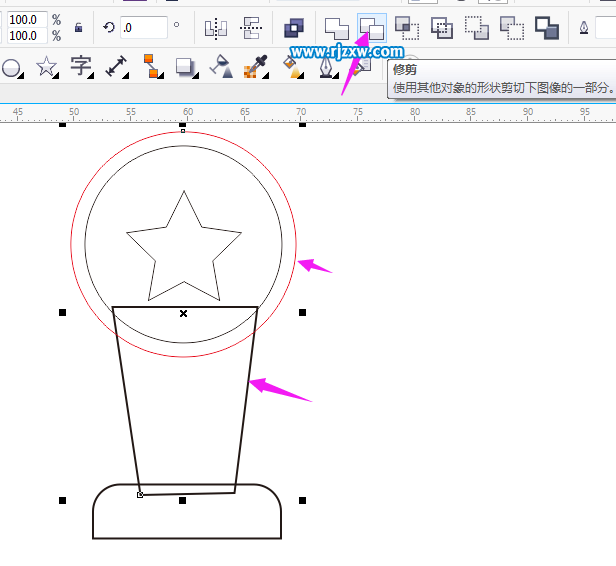Select the Ellipse tool
Screen dimensions: 616x566
coord(12,68)
